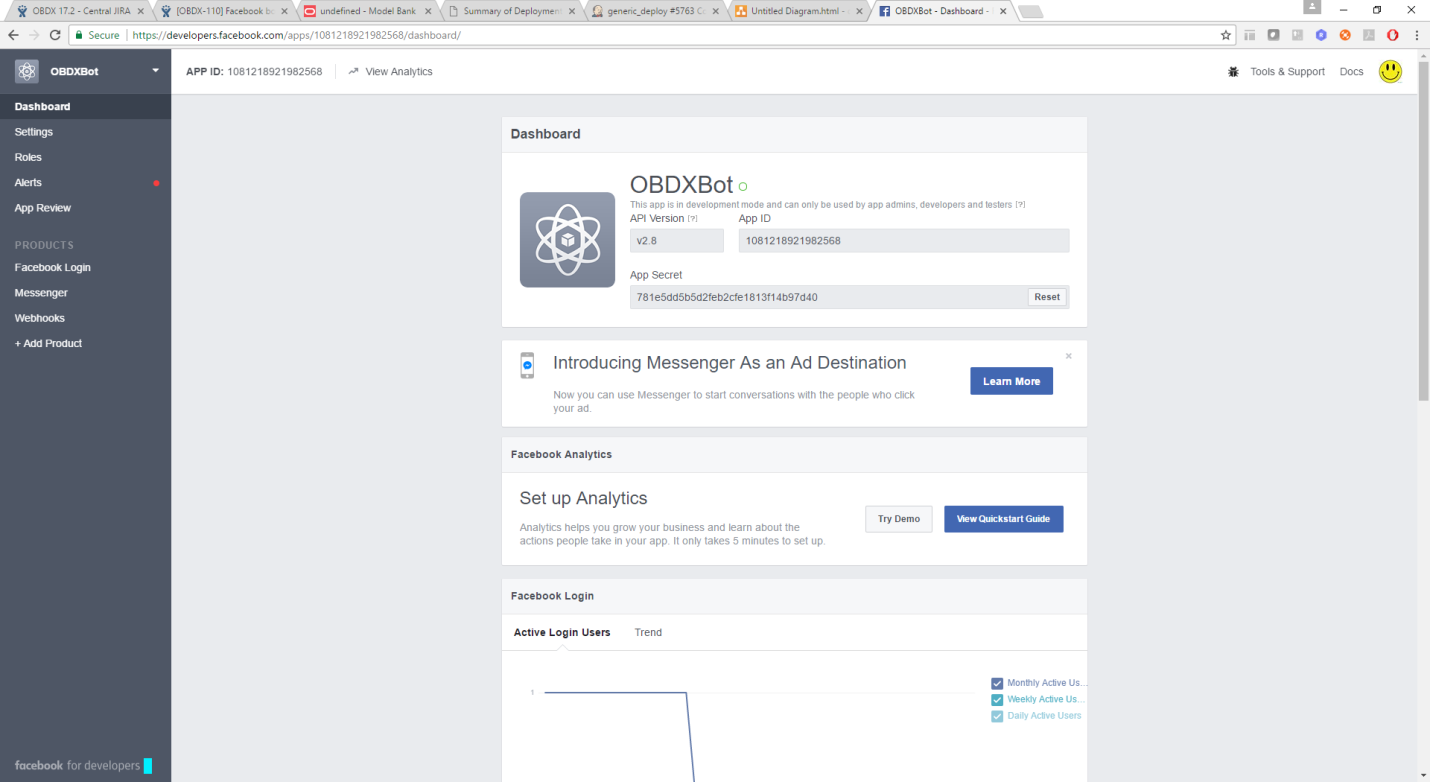Click the Learn More button
Image resolution: width=1430 pixels, height=782 pixels.
click(1011, 381)
